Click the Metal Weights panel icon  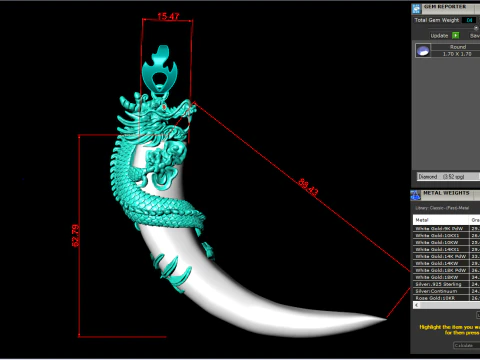[x=415, y=195]
